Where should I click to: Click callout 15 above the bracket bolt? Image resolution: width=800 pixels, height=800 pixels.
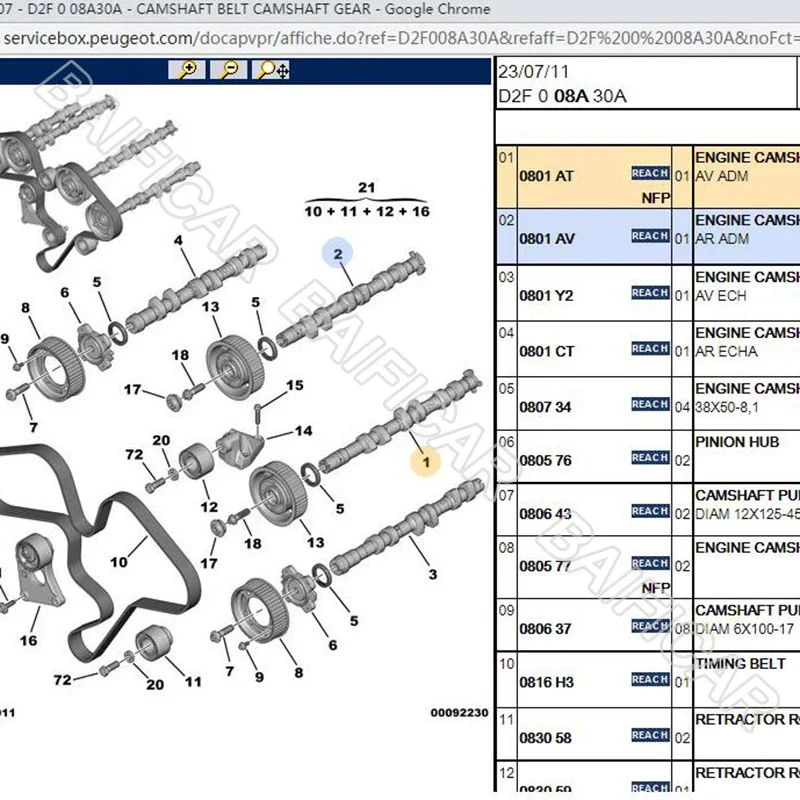coord(294,385)
